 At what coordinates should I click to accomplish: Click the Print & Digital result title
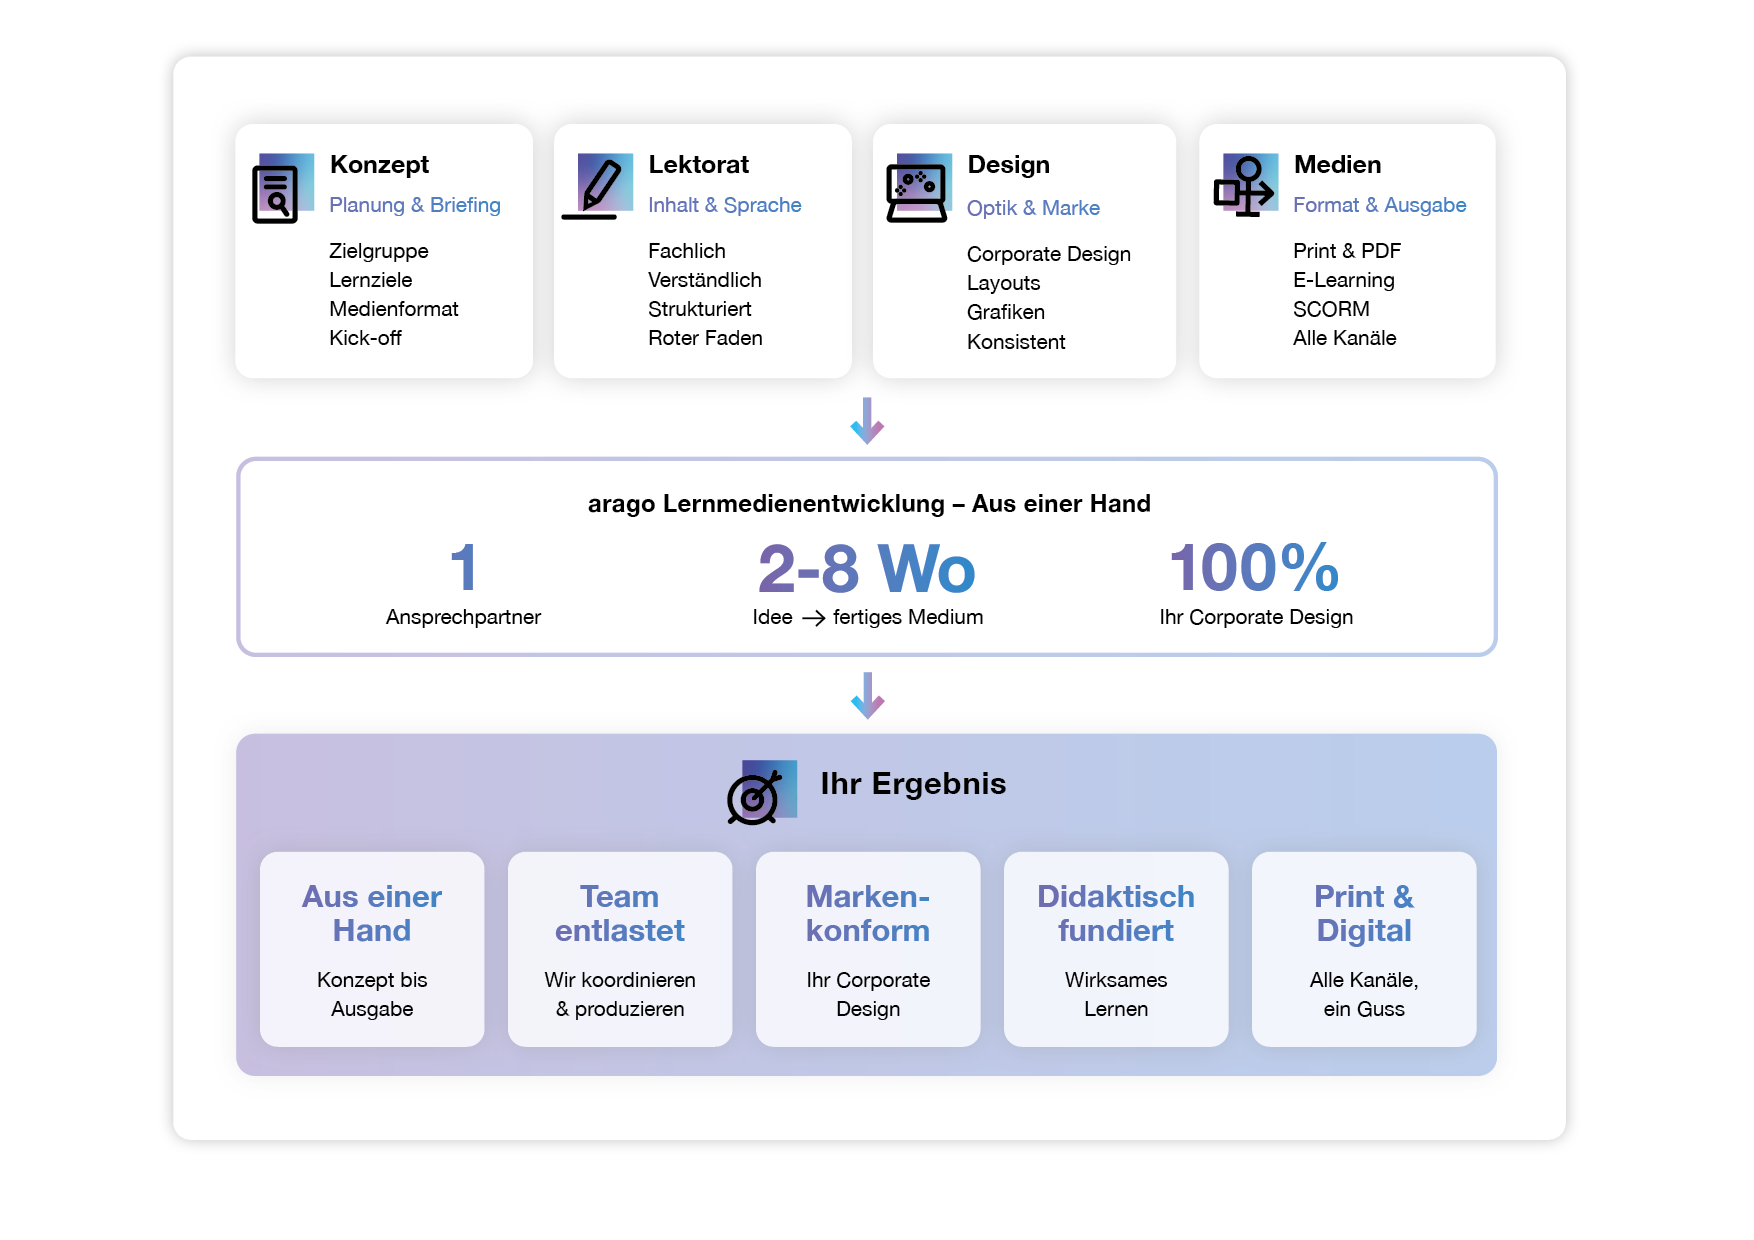pos(1364,914)
